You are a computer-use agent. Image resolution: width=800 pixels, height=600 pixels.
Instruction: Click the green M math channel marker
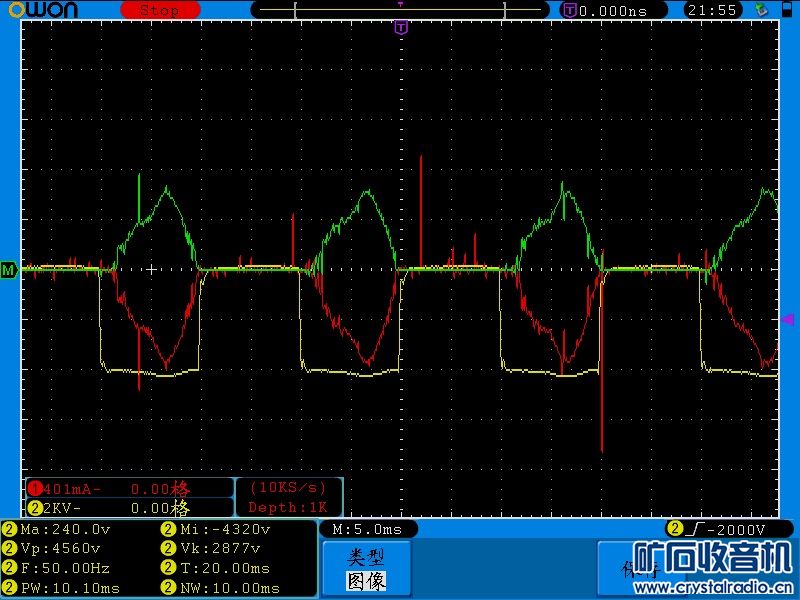pyautogui.click(x=9, y=270)
